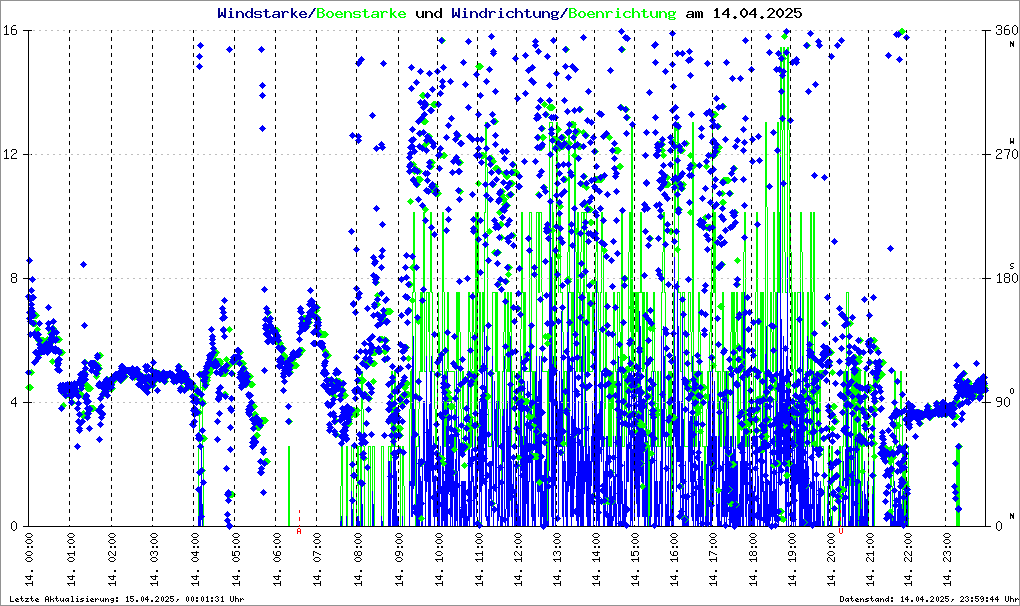
Task: Click the "14. 07:00" time axis label
Action: tap(317, 560)
